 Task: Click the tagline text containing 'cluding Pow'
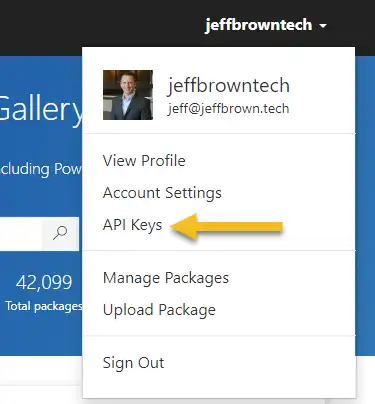[x=41, y=169]
